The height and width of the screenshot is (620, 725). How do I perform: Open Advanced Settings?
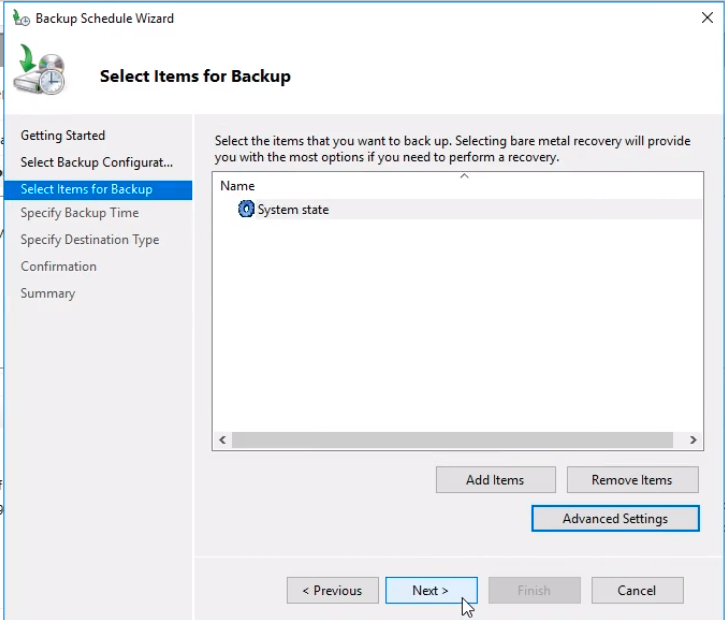pyautogui.click(x=615, y=519)
